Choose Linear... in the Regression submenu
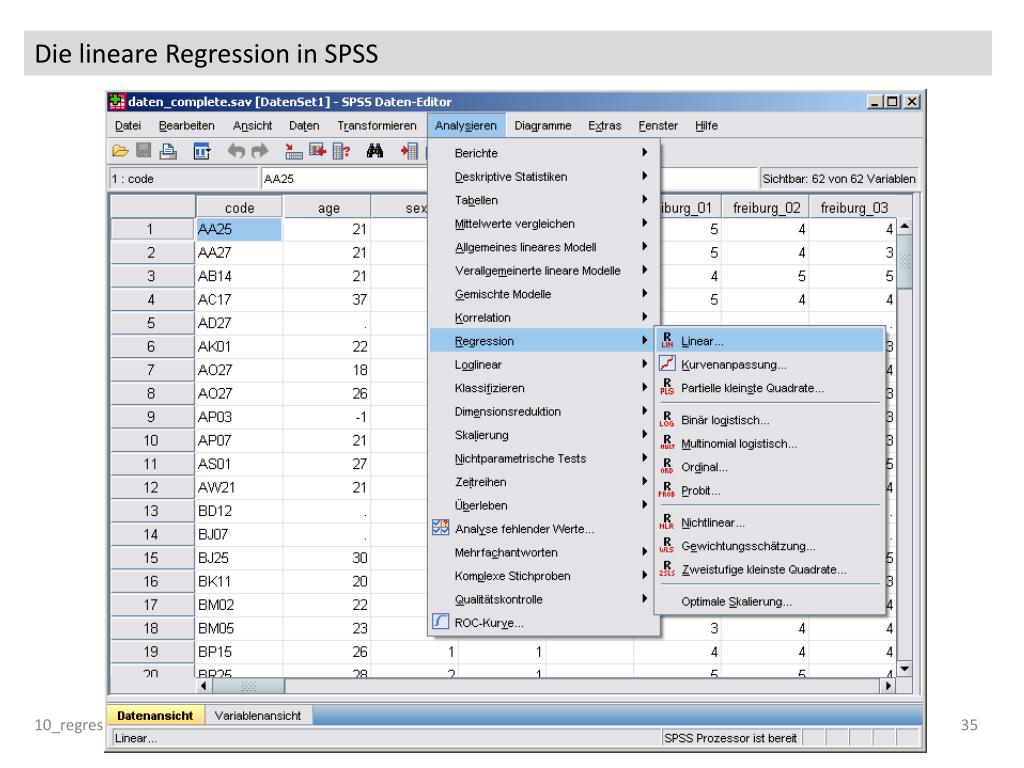 pyautogui.click(x=770, y=341)
